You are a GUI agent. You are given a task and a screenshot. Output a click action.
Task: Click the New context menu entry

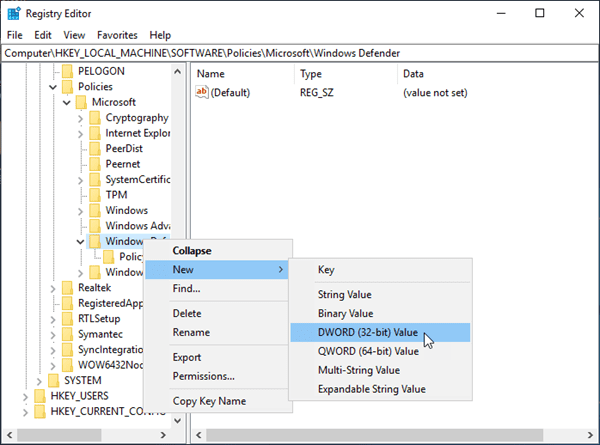tap(217, 269)
